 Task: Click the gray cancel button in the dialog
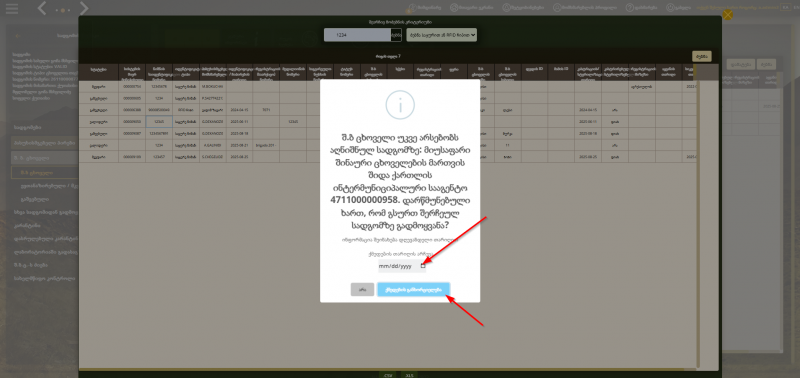click(x=362, y=290)
